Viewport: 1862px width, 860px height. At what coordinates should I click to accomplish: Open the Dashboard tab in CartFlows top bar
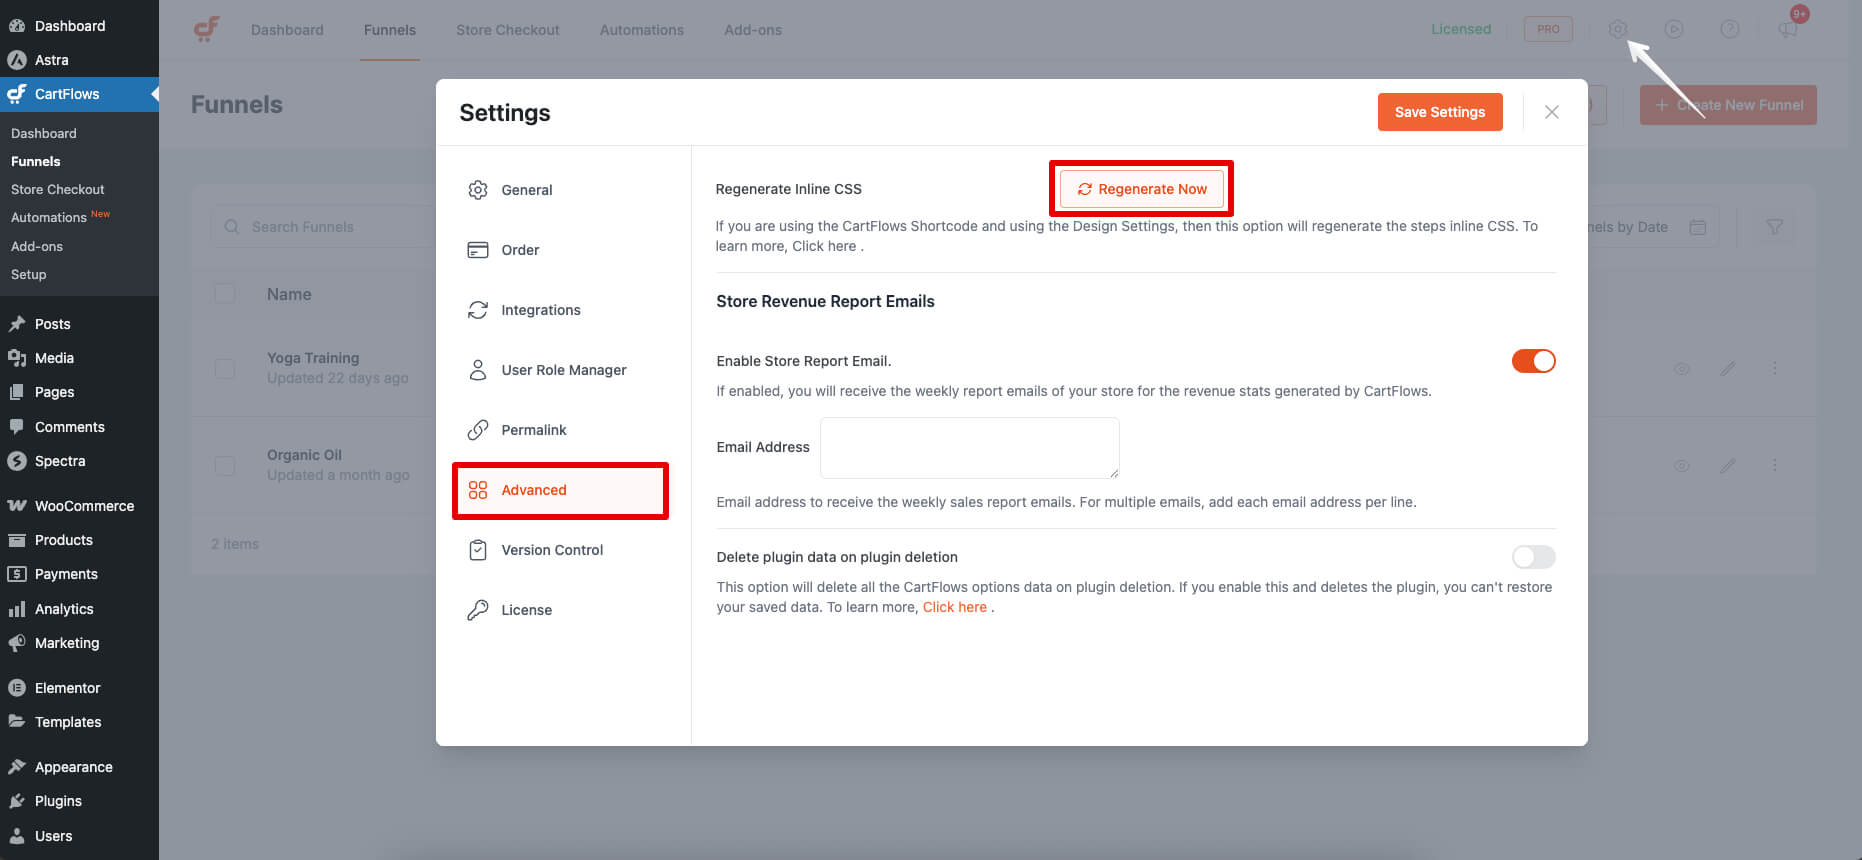[x=287, y=30]
